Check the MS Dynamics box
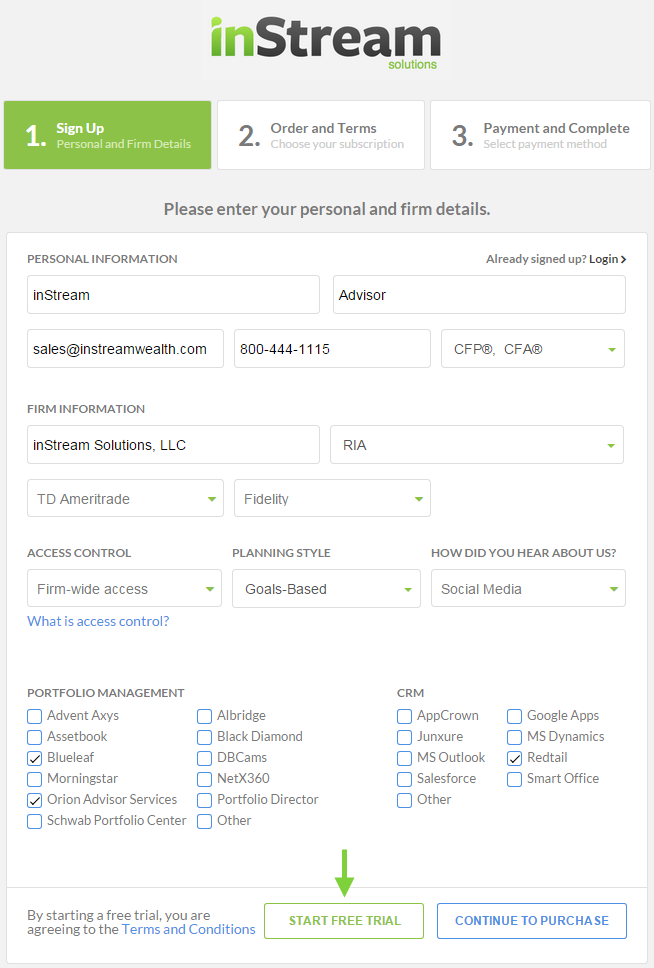 coord(514,737)
